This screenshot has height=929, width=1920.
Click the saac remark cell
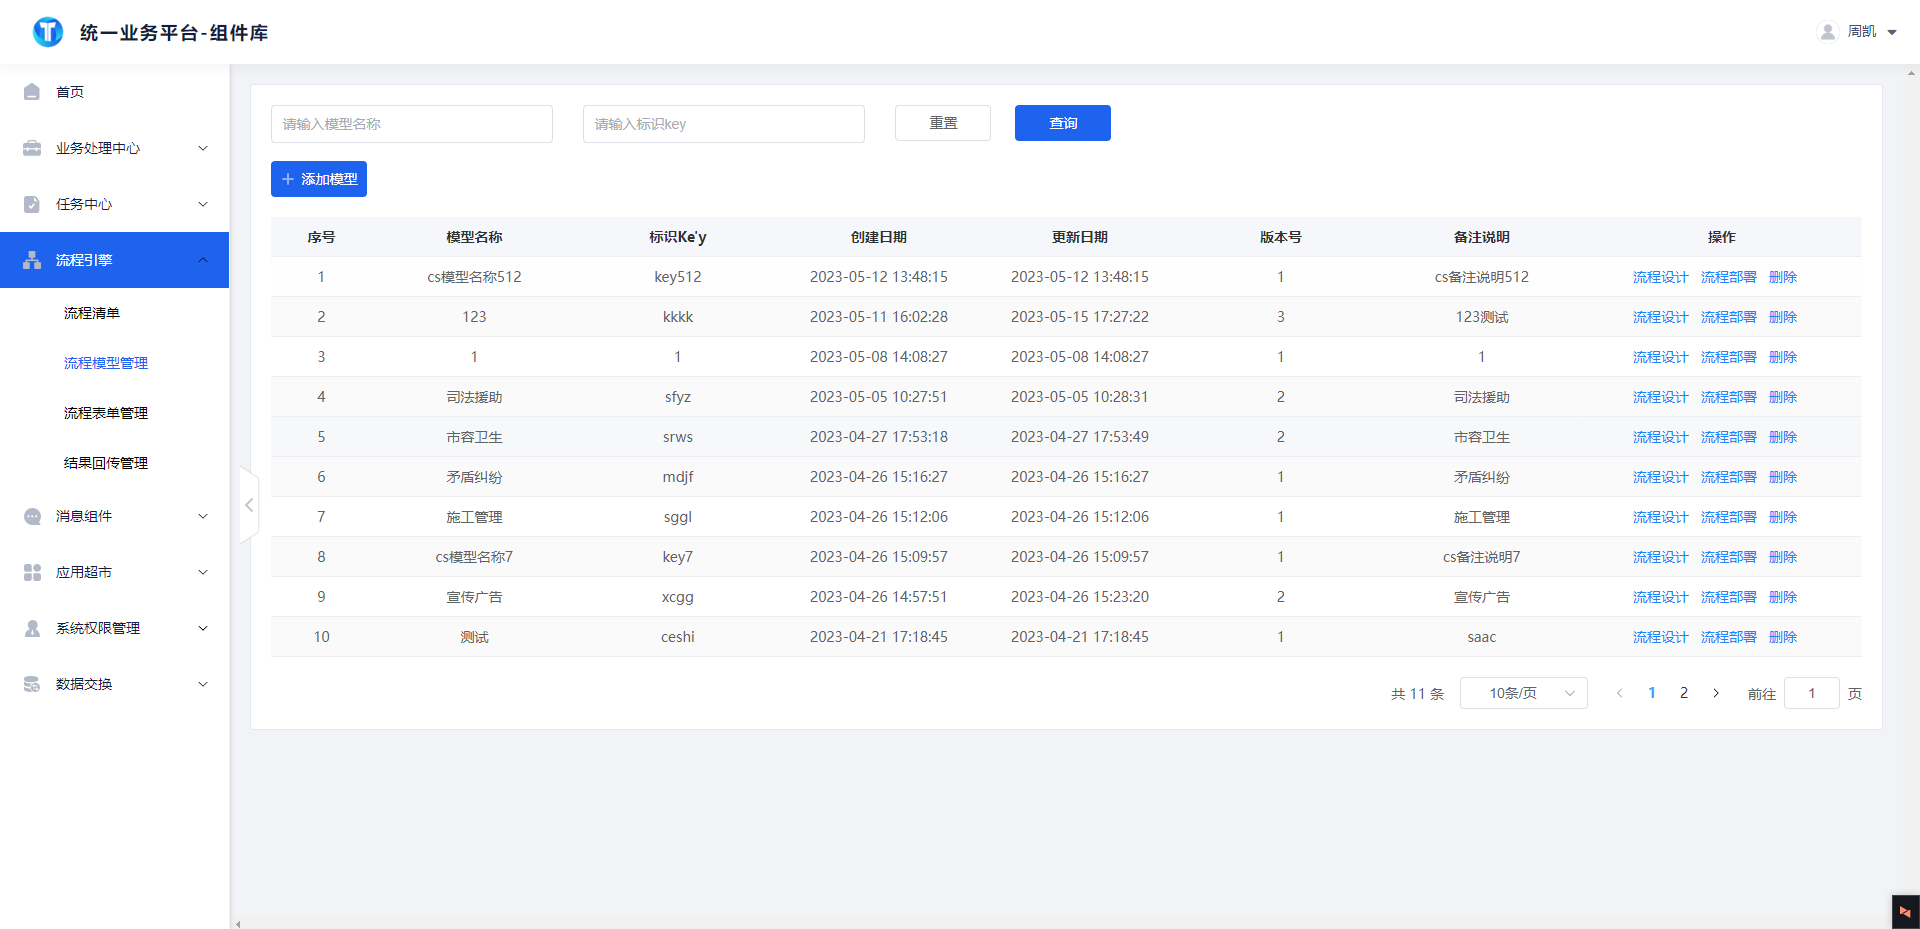(1482, 637)
